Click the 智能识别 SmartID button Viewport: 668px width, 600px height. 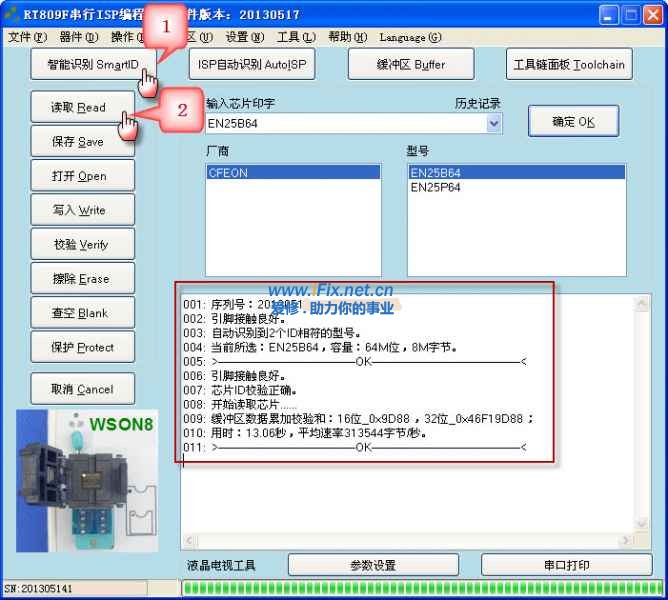(x=93, y=64)
